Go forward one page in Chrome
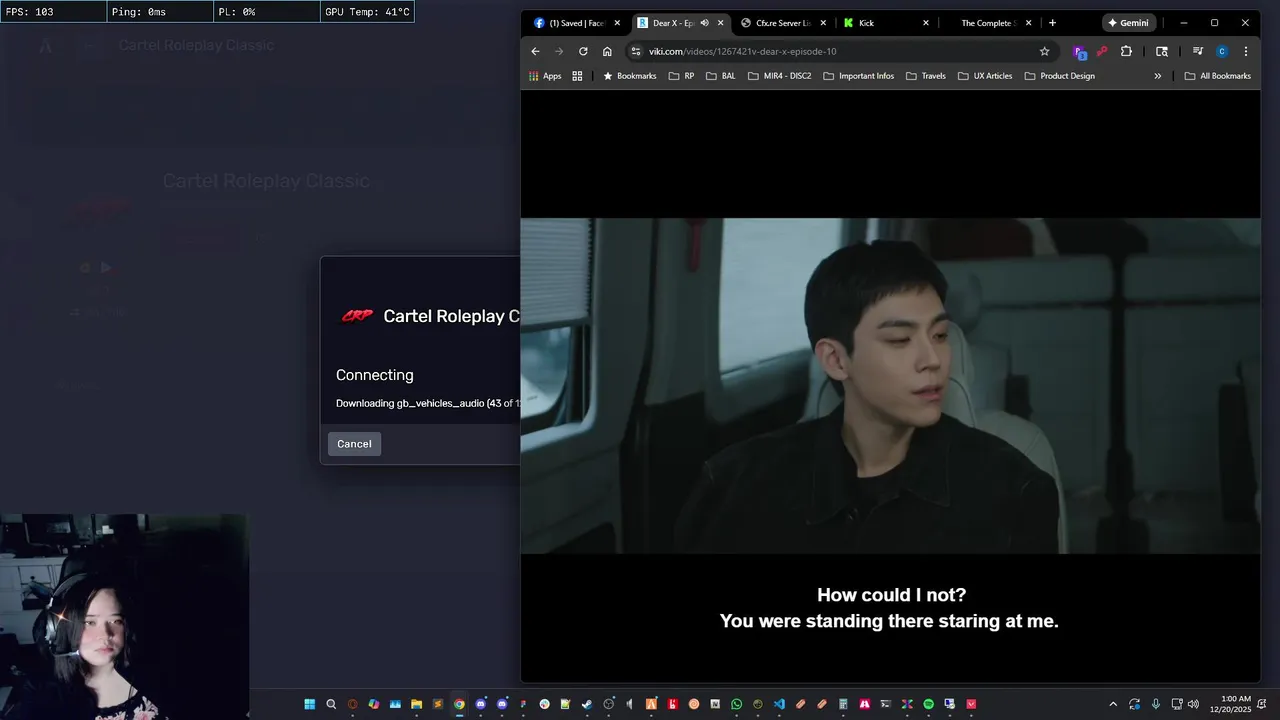 [559, 51]
